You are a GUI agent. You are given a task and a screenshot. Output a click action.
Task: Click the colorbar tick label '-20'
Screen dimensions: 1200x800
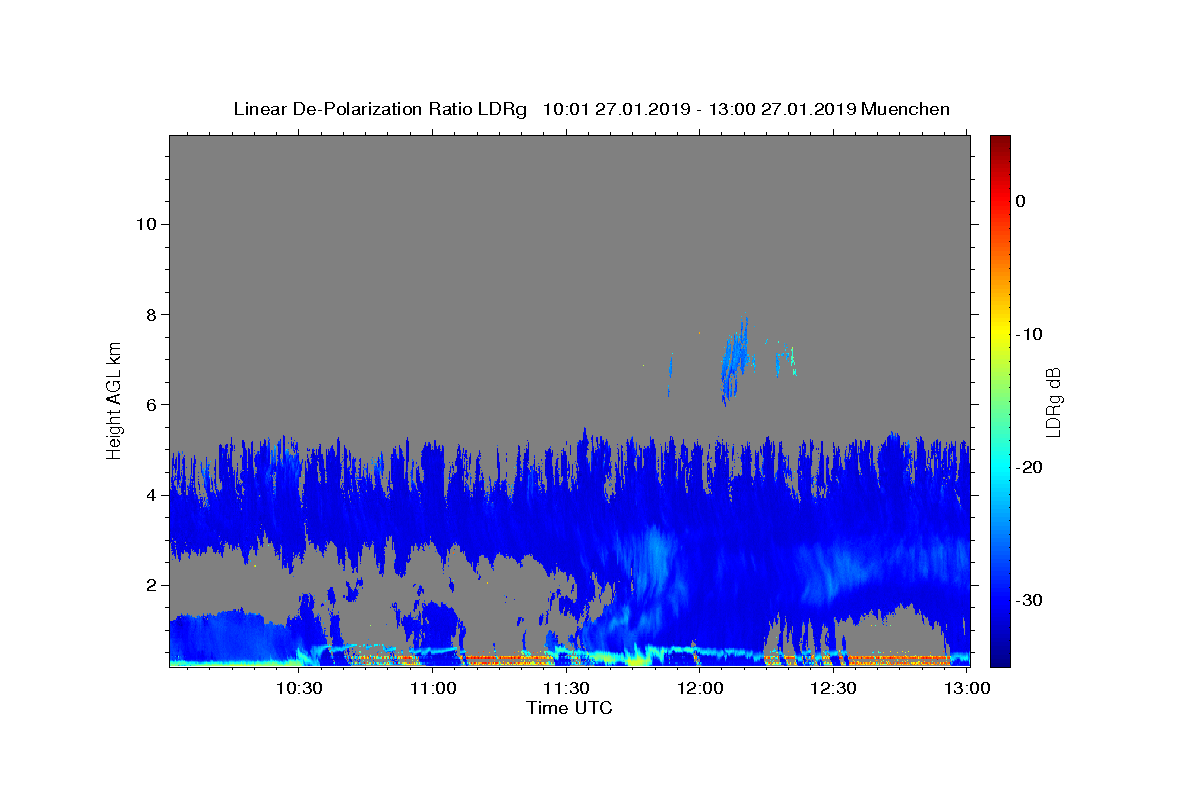click(1030, 467)
